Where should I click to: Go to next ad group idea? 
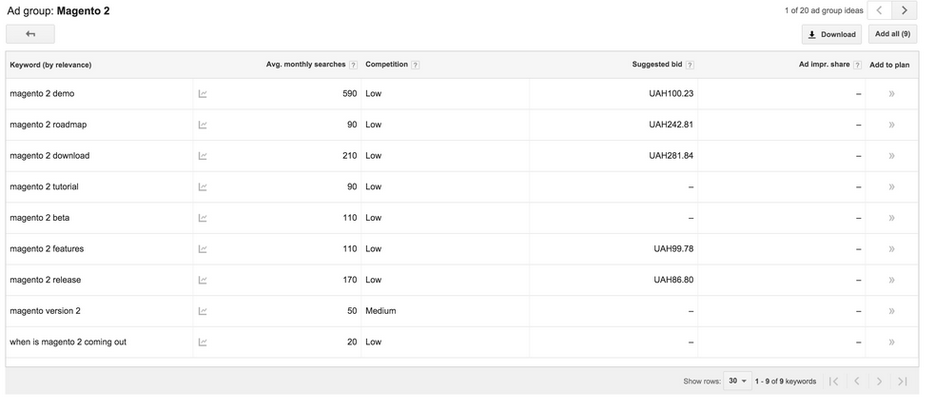point(904,10)
